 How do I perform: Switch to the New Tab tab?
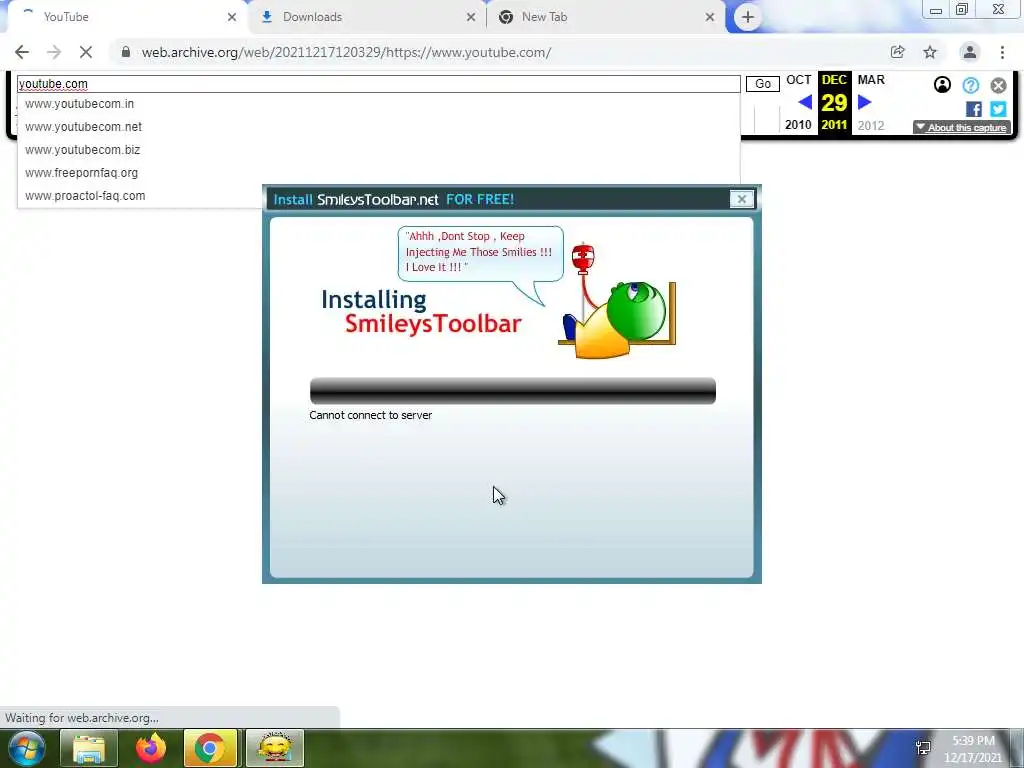pyautogui.click(x=604, y=17)
